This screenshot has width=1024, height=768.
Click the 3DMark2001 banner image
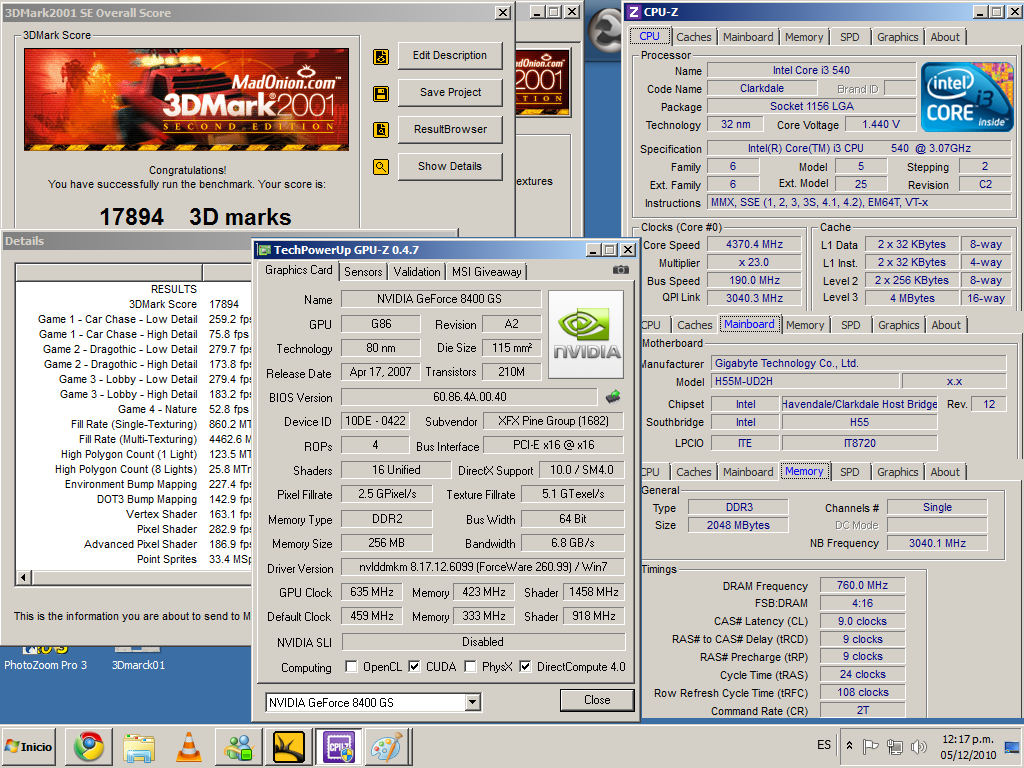point(187,99)
